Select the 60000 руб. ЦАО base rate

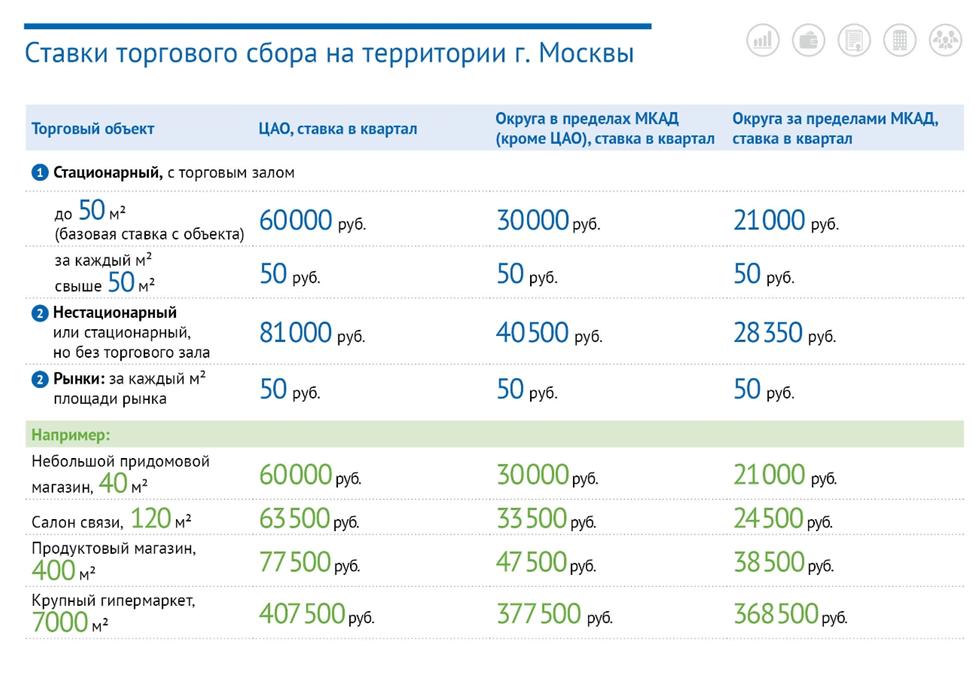tap(312, 221)
